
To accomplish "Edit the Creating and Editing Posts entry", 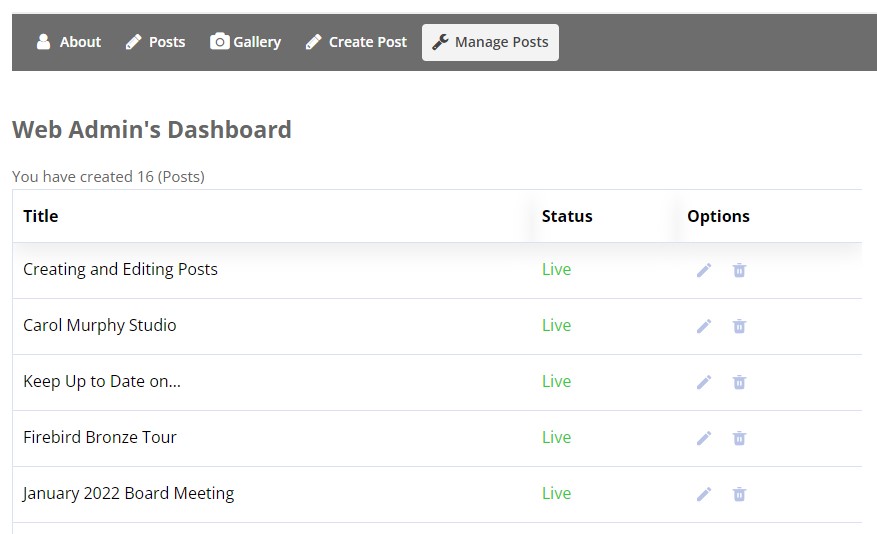I will click(704, 270).
